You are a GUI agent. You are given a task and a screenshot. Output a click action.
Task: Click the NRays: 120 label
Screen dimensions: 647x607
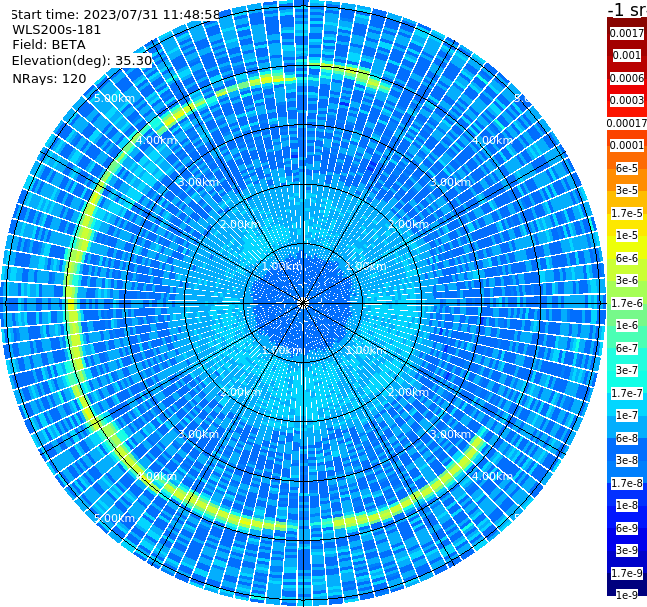click(x=49, y=78)
